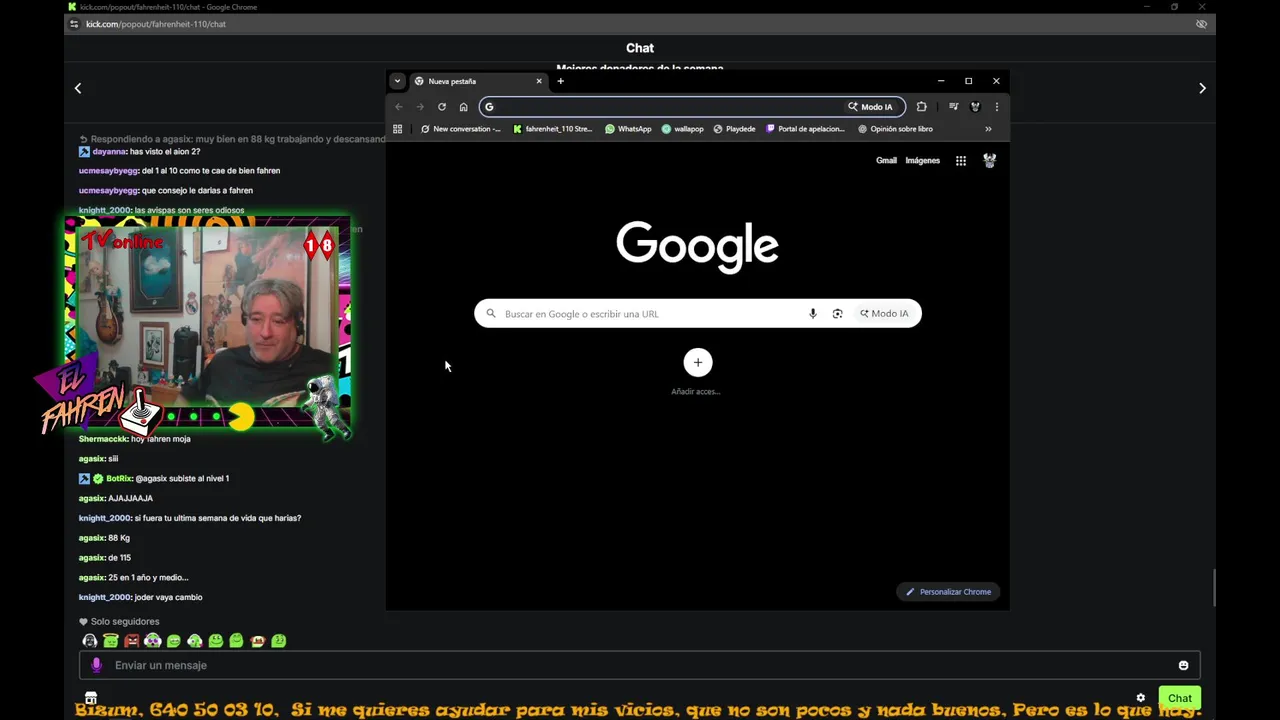
Task: Click 'Añadir acces...' shortcut label
Action: pos(696,392)
